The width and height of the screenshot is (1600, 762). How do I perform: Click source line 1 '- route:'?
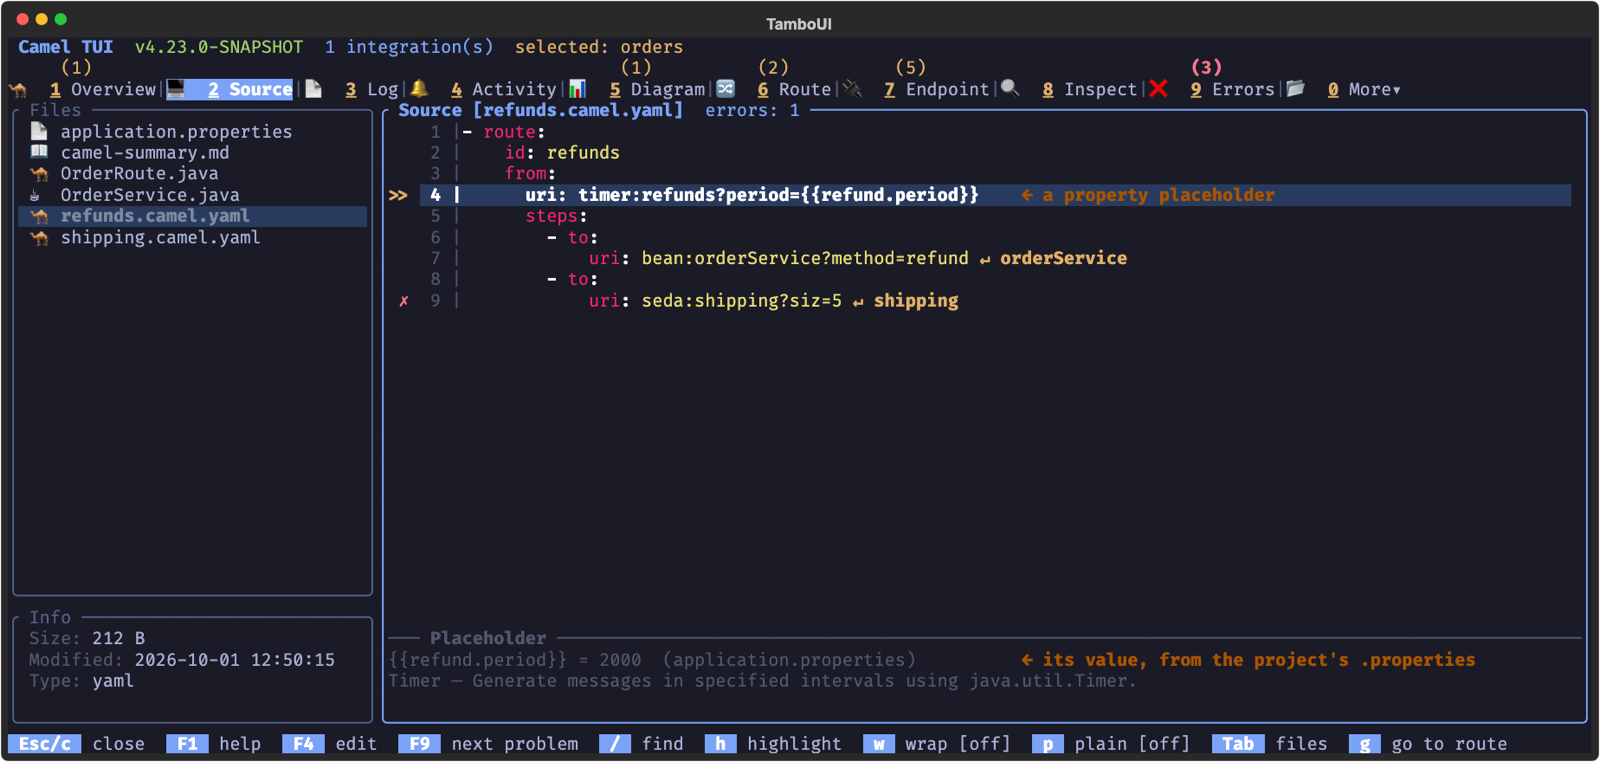tap(504, 132)
